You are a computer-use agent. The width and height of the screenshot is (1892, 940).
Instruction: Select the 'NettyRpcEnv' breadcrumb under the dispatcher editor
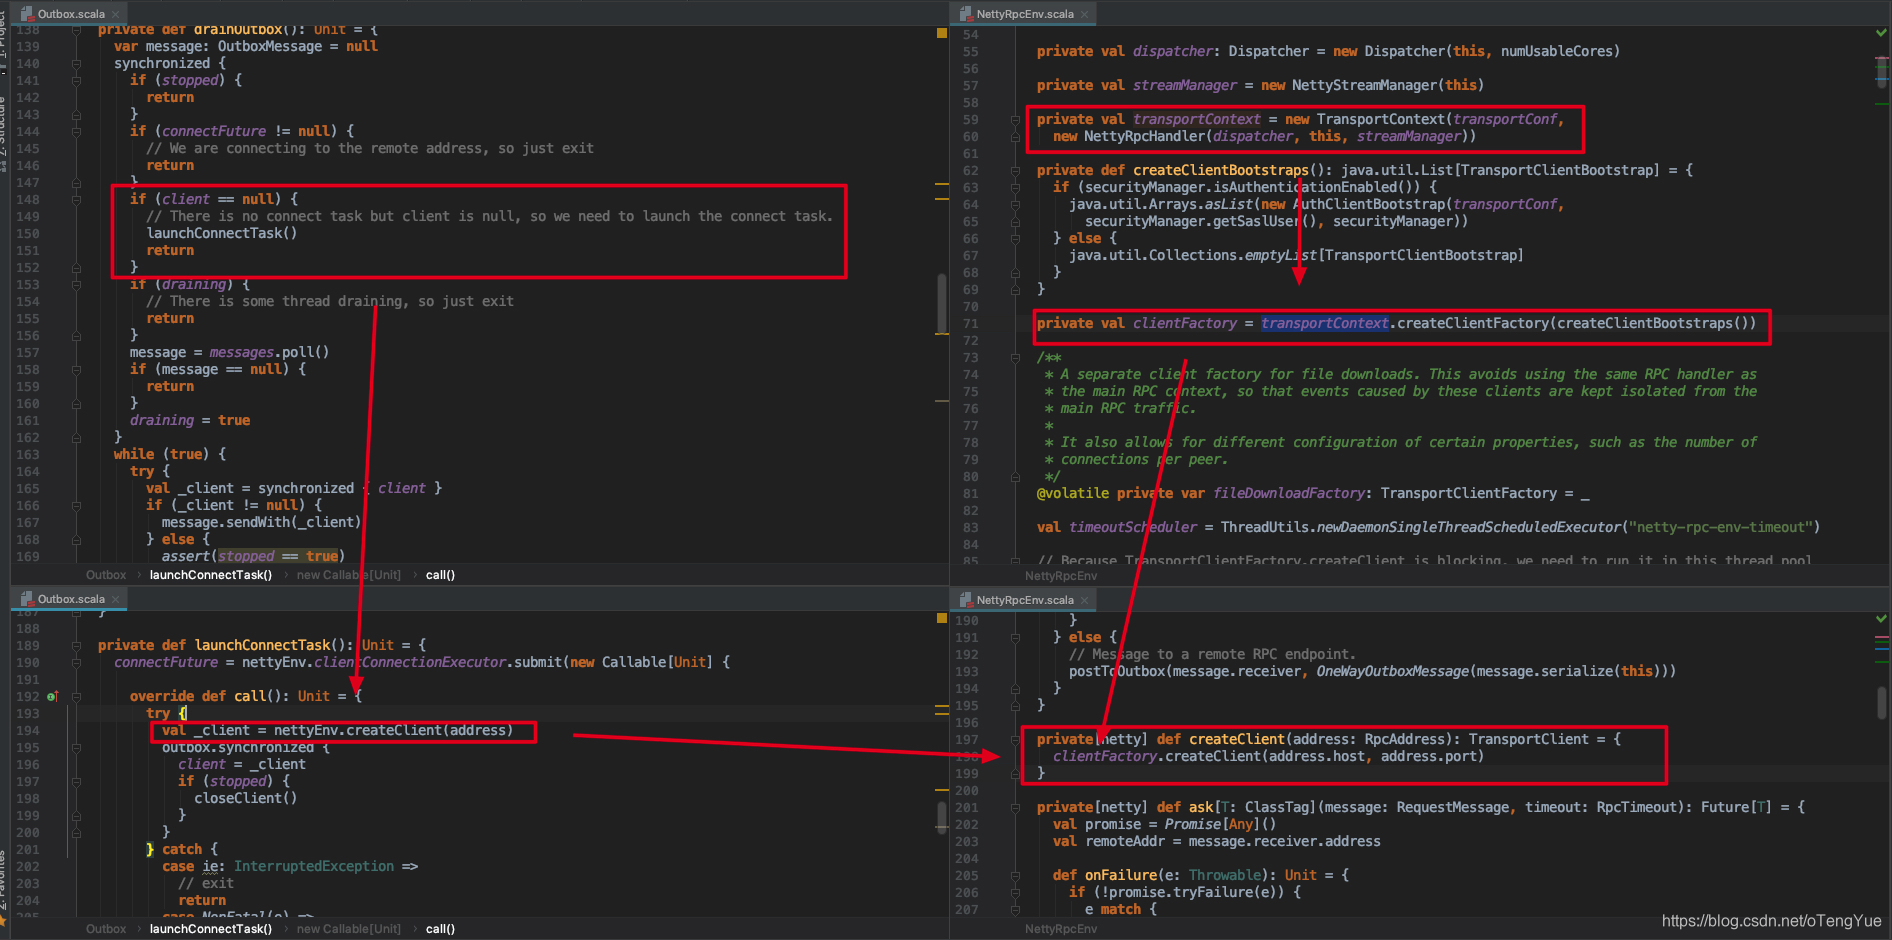point(1061,576)
